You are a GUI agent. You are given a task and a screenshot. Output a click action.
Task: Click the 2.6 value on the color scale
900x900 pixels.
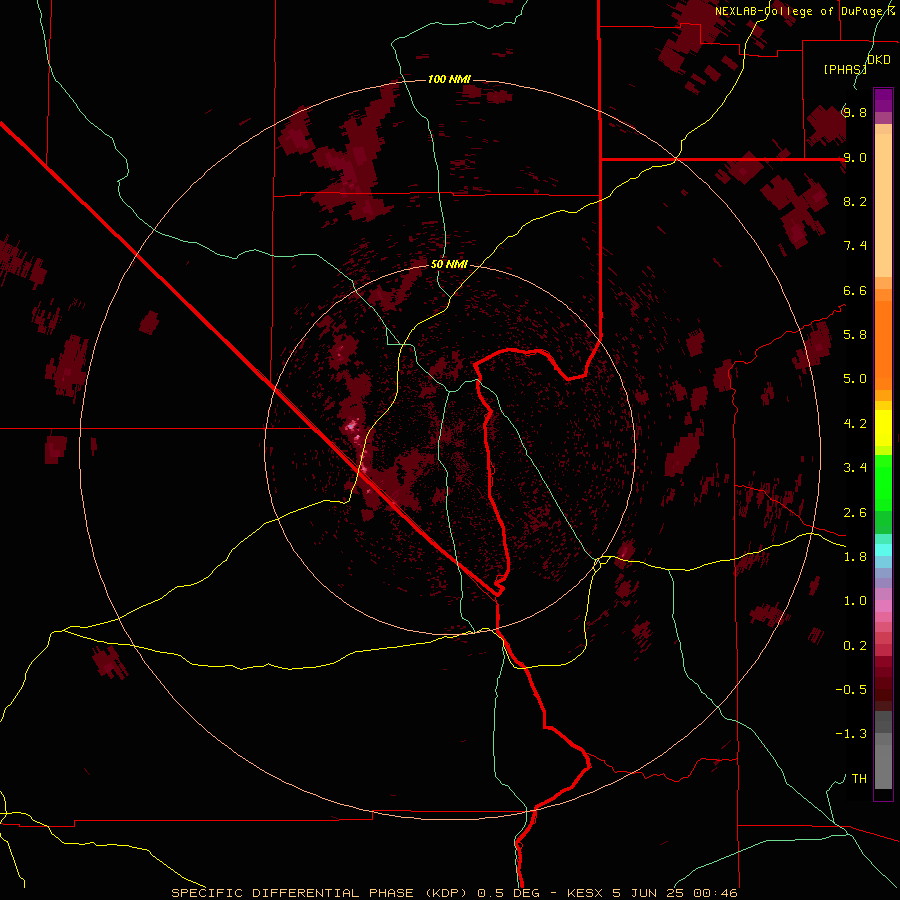[x=855, y=513]
